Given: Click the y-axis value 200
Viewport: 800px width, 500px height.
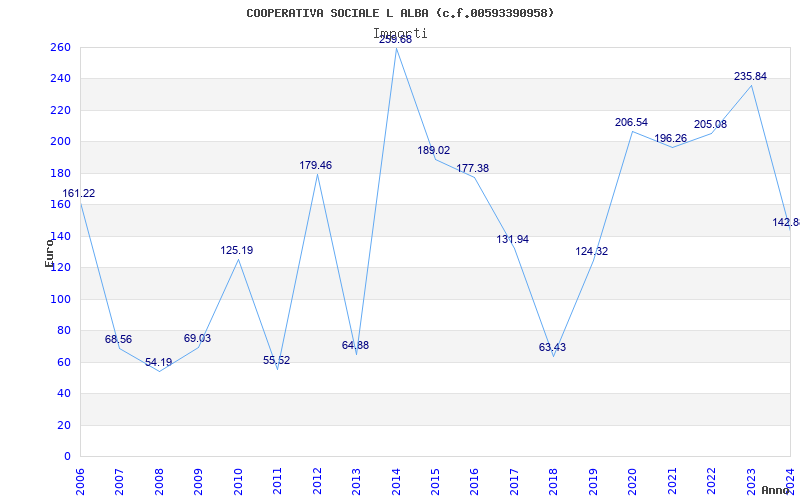Looking at the screenshot, I should click(60, 142).
